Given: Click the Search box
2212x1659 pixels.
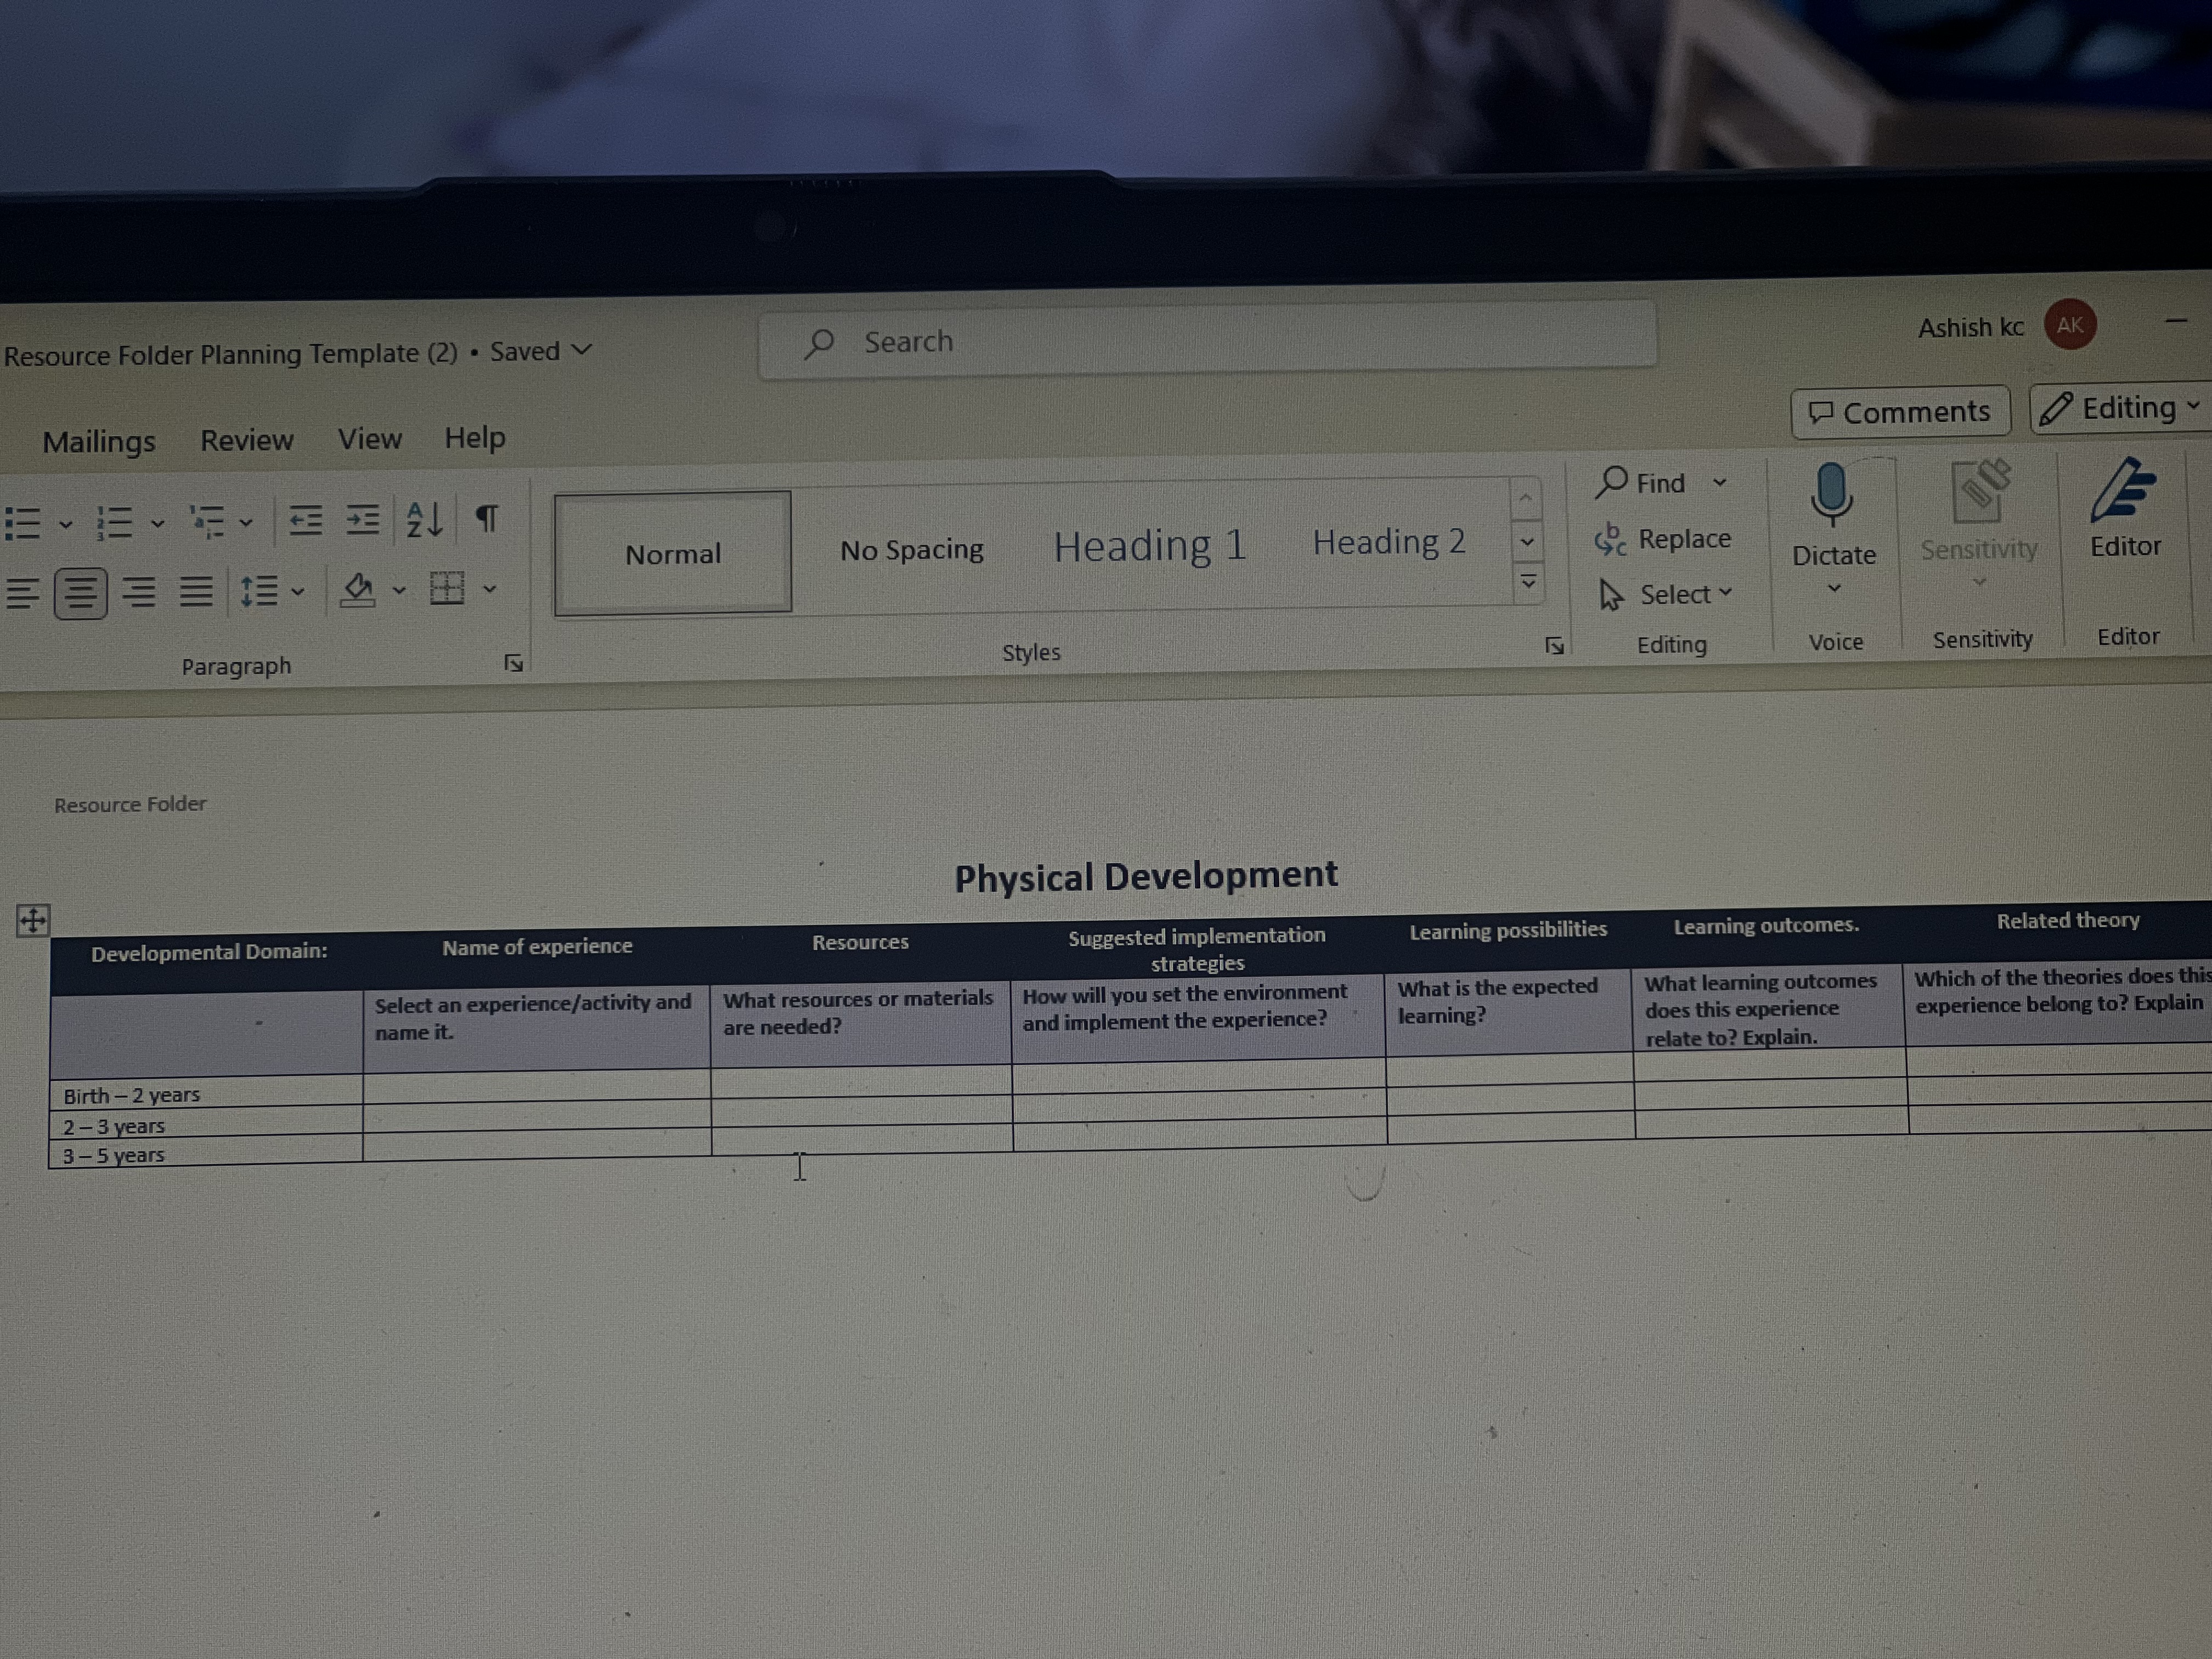Looking at the screenshot, I should [x=1205, y=342].
